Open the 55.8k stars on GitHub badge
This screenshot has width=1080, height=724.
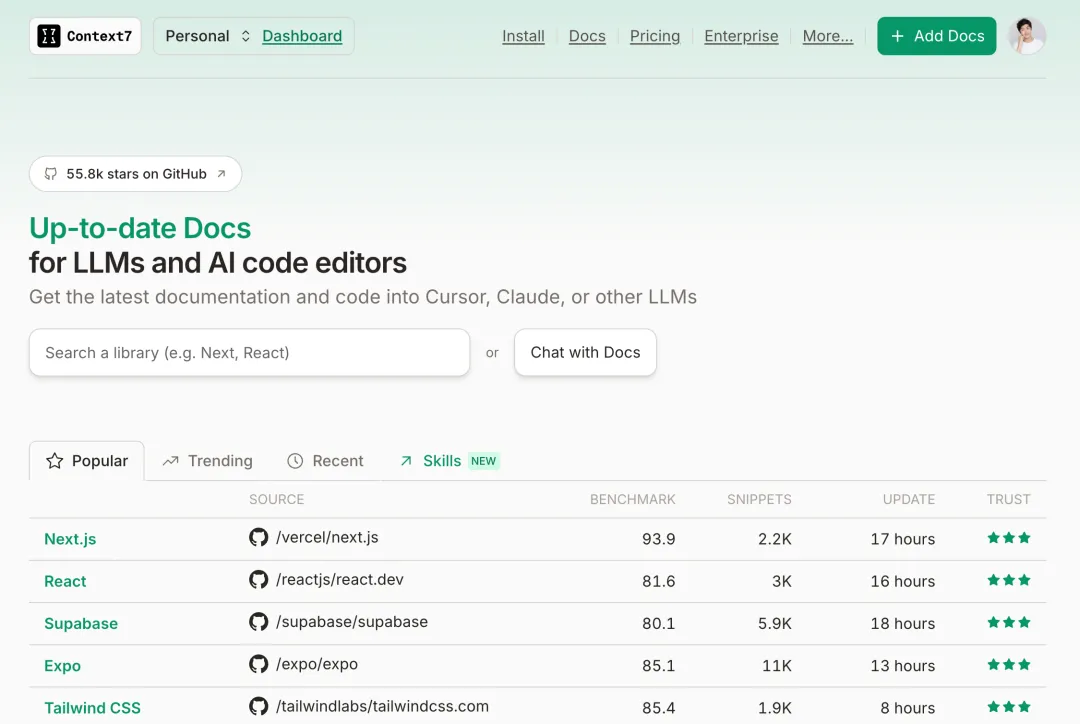[136, 174]
